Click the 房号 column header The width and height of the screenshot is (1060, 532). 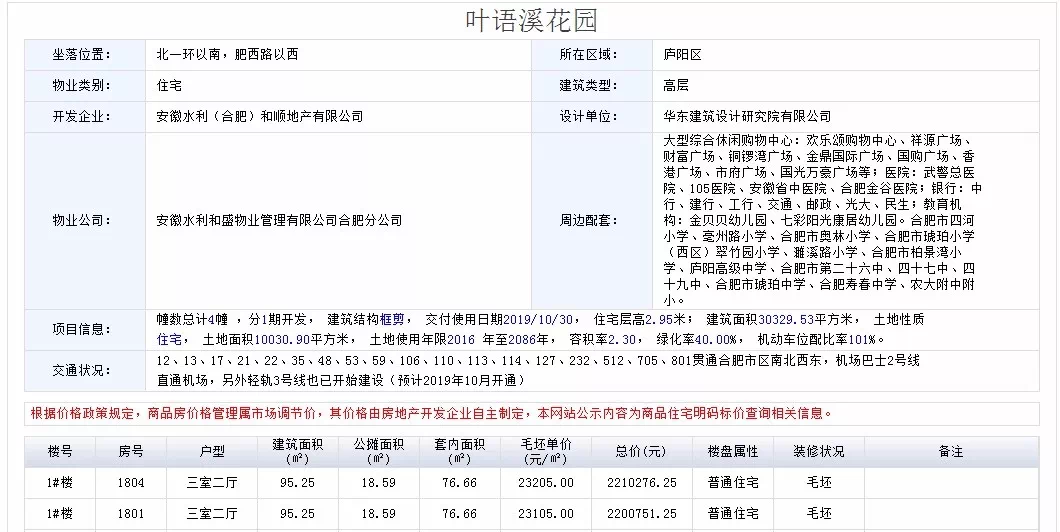coord(131,452)
